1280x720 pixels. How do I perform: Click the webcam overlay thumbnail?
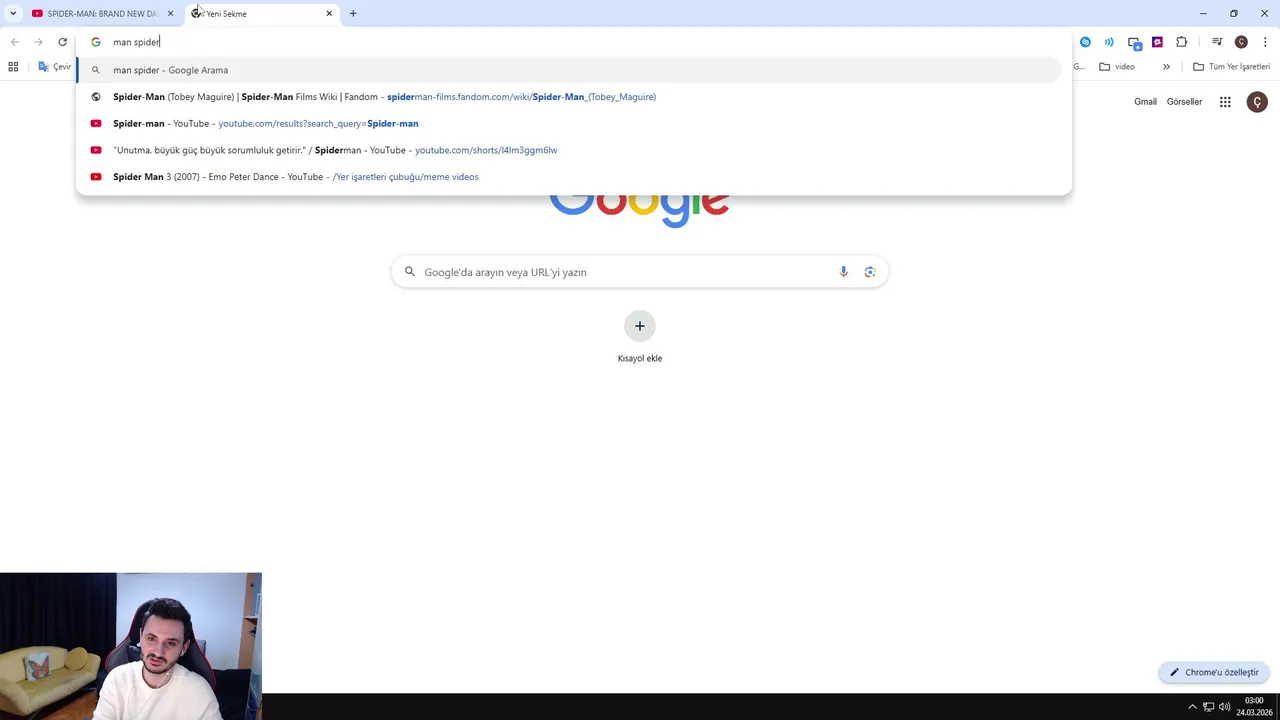coord(131,646)
